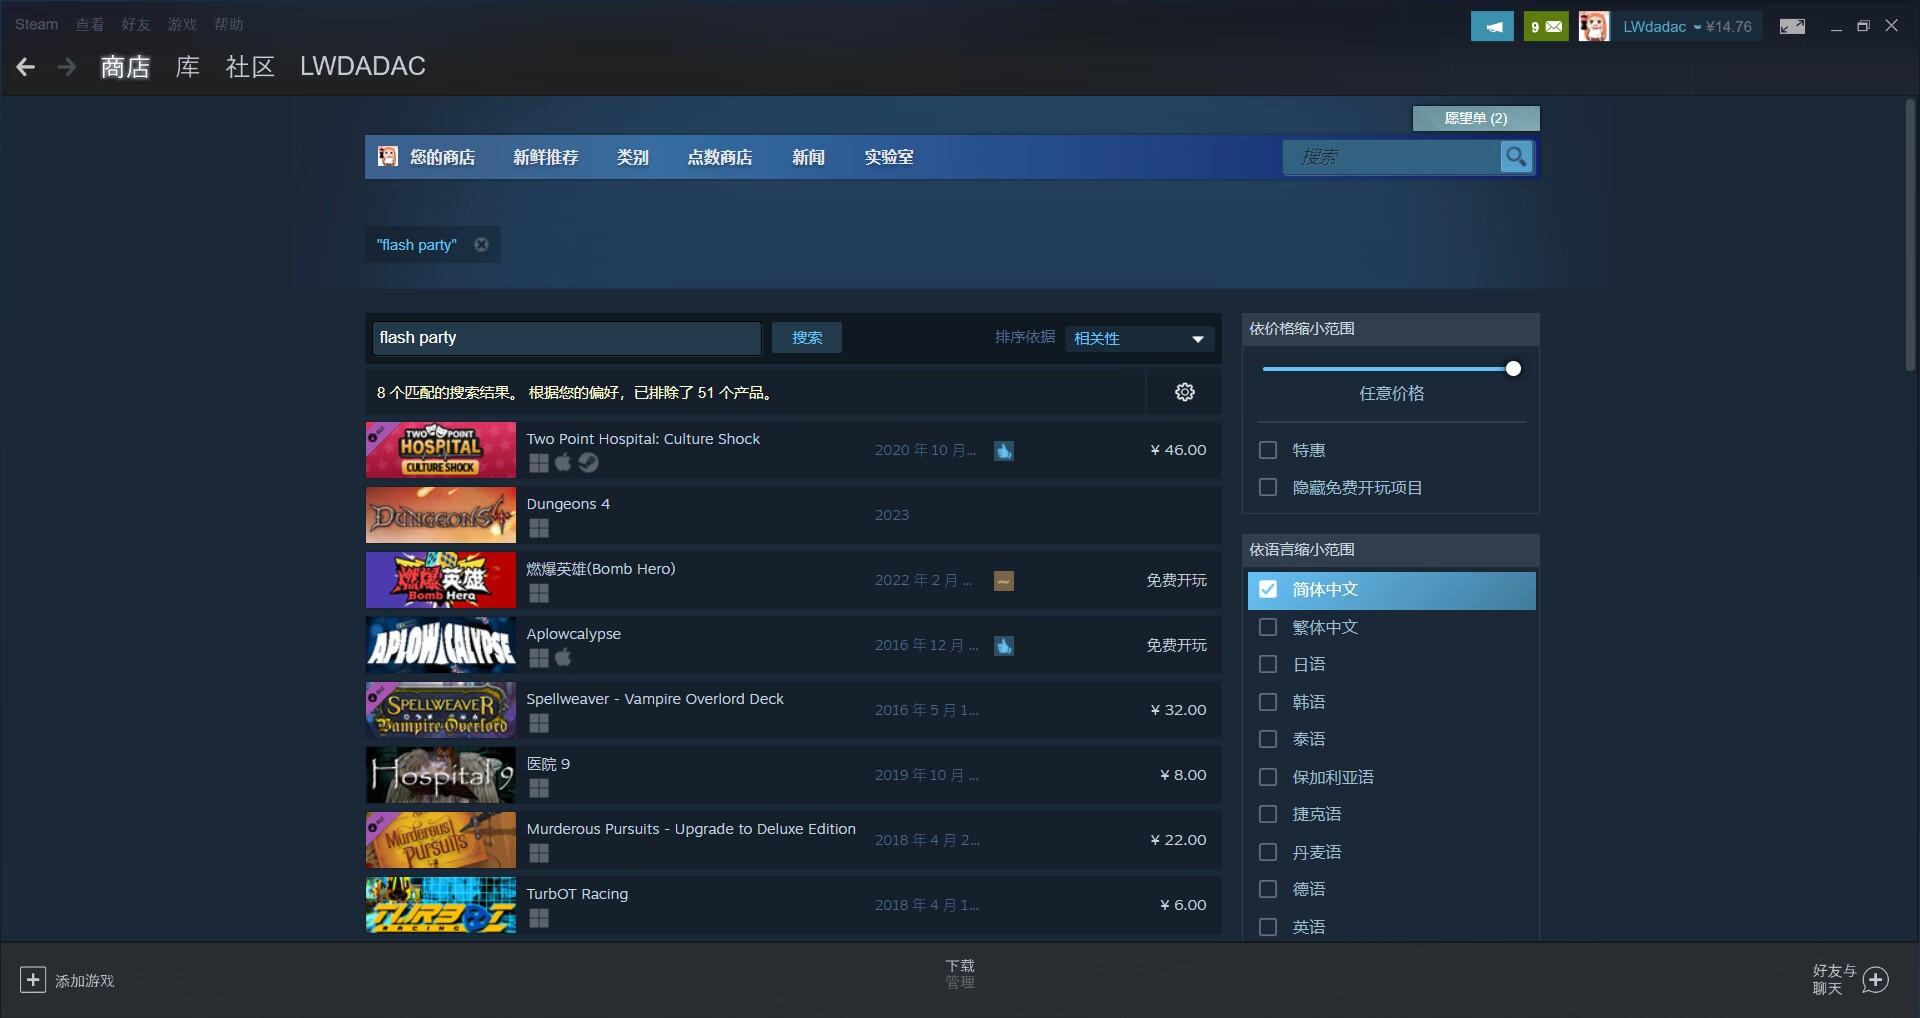Screen dimensions: 1920x1018
Task: Check the 德语 language filter
Action: (x=1268, y=889)
